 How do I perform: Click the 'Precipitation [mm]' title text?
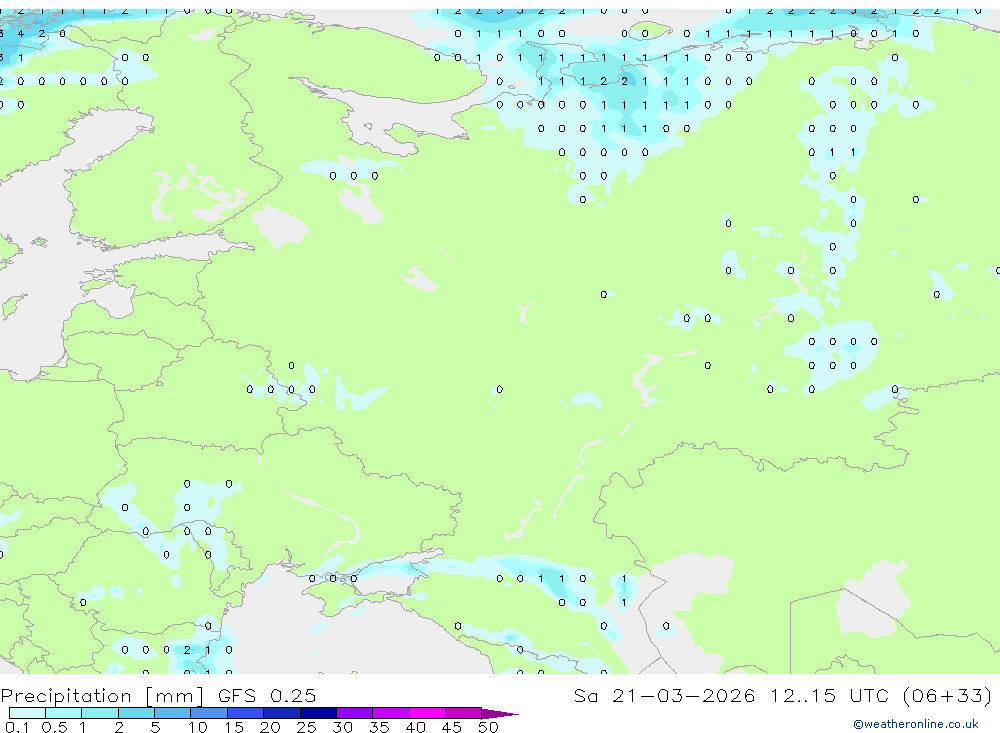[x=103, y=696]
